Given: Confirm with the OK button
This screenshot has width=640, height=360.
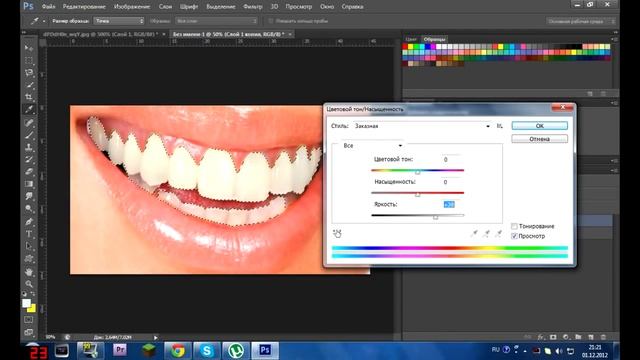Looking at the screenshot, I should point(540,126).
